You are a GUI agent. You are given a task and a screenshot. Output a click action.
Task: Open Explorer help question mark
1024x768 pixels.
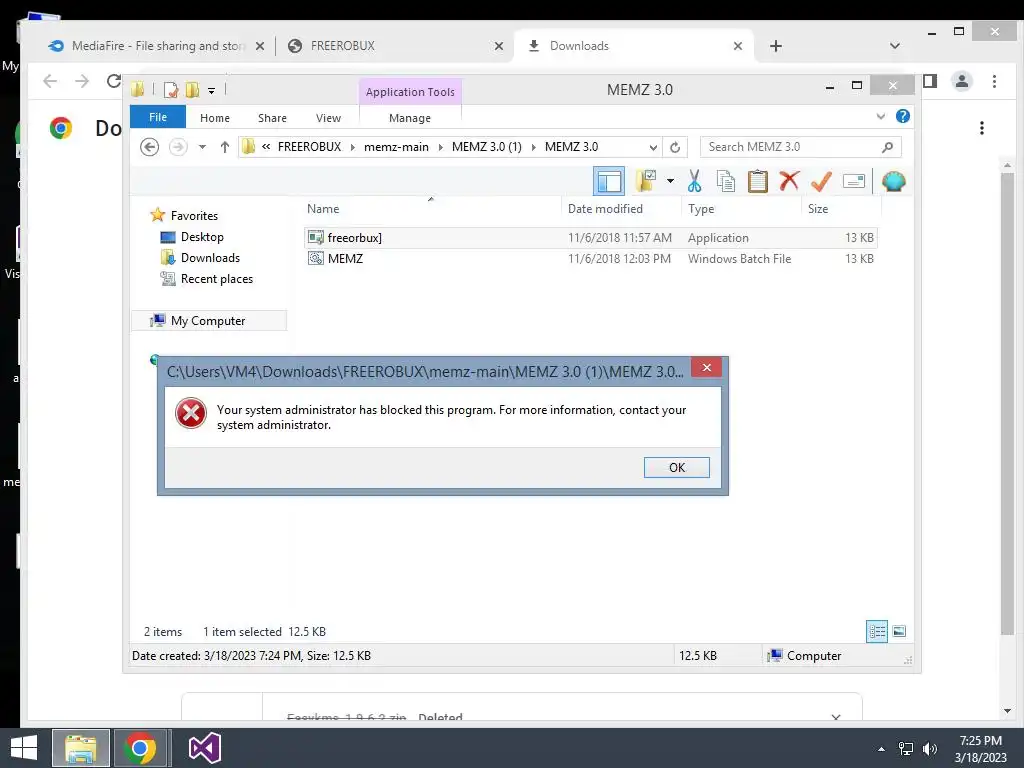[x=903, y=116]
